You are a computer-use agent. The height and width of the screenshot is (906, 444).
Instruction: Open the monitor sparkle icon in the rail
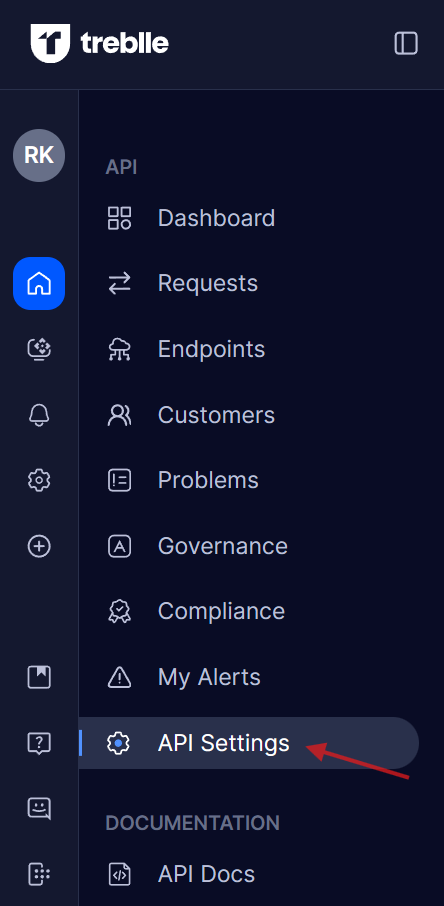tap(39, 350)
